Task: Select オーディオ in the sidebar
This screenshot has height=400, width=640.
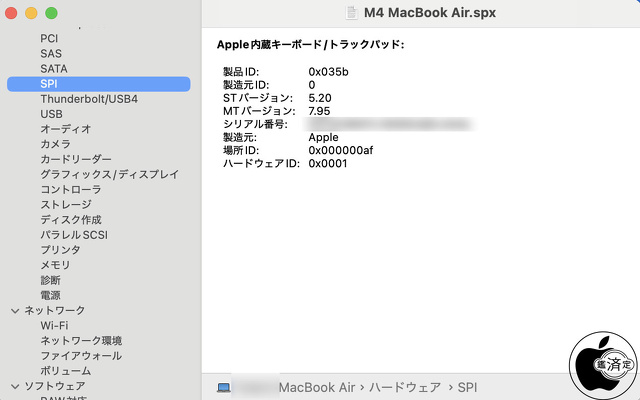Action: click(65, 129)
